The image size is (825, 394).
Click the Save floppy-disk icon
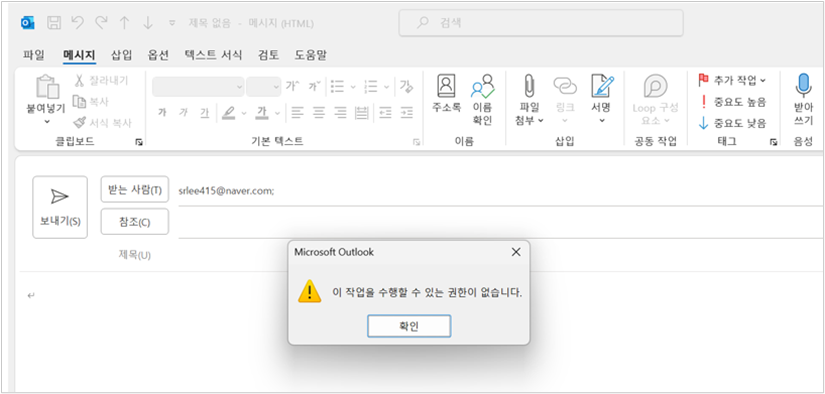(54, 23)
